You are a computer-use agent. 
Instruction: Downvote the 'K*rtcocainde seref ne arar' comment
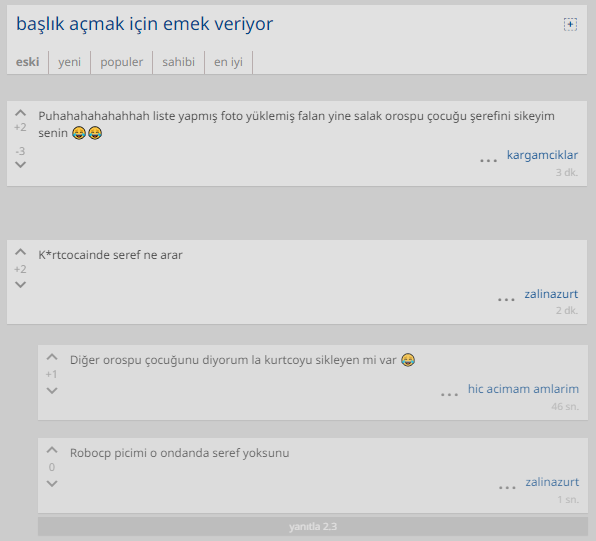(20, 284)
